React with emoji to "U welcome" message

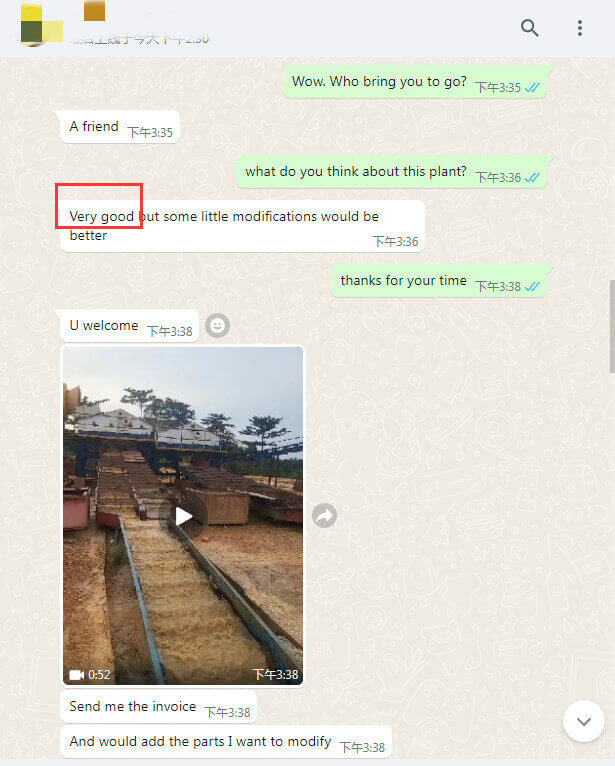tap(217, 325)
